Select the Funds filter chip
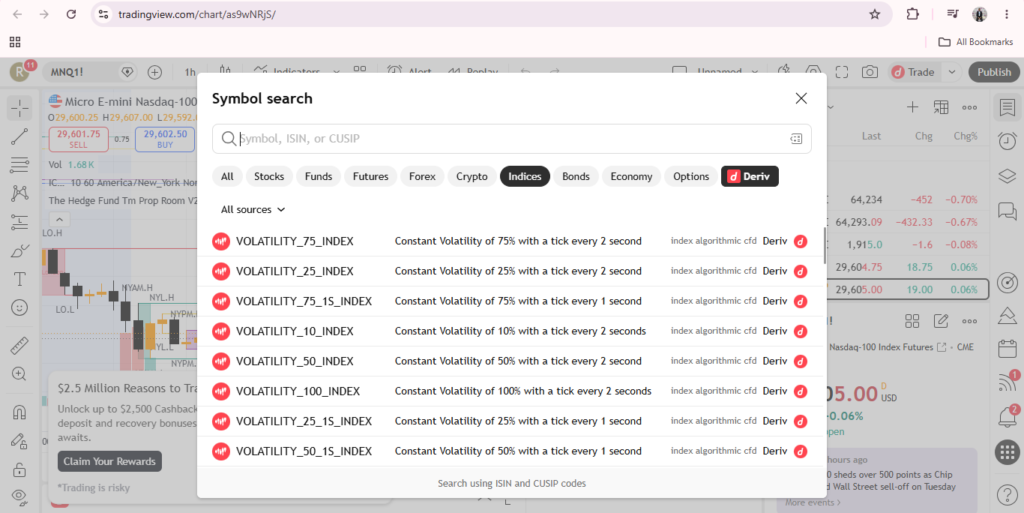Screen dimensions: 1024x513 (x=319, y=176)
